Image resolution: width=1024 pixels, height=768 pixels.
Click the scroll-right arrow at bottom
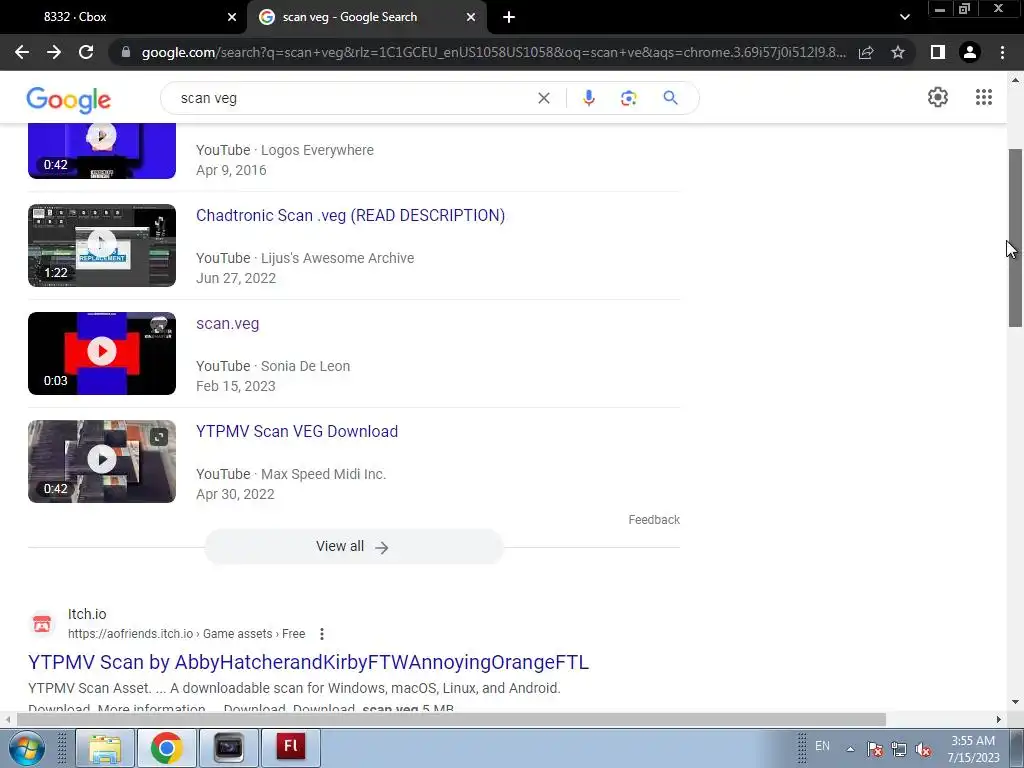[x=999, y=720]
